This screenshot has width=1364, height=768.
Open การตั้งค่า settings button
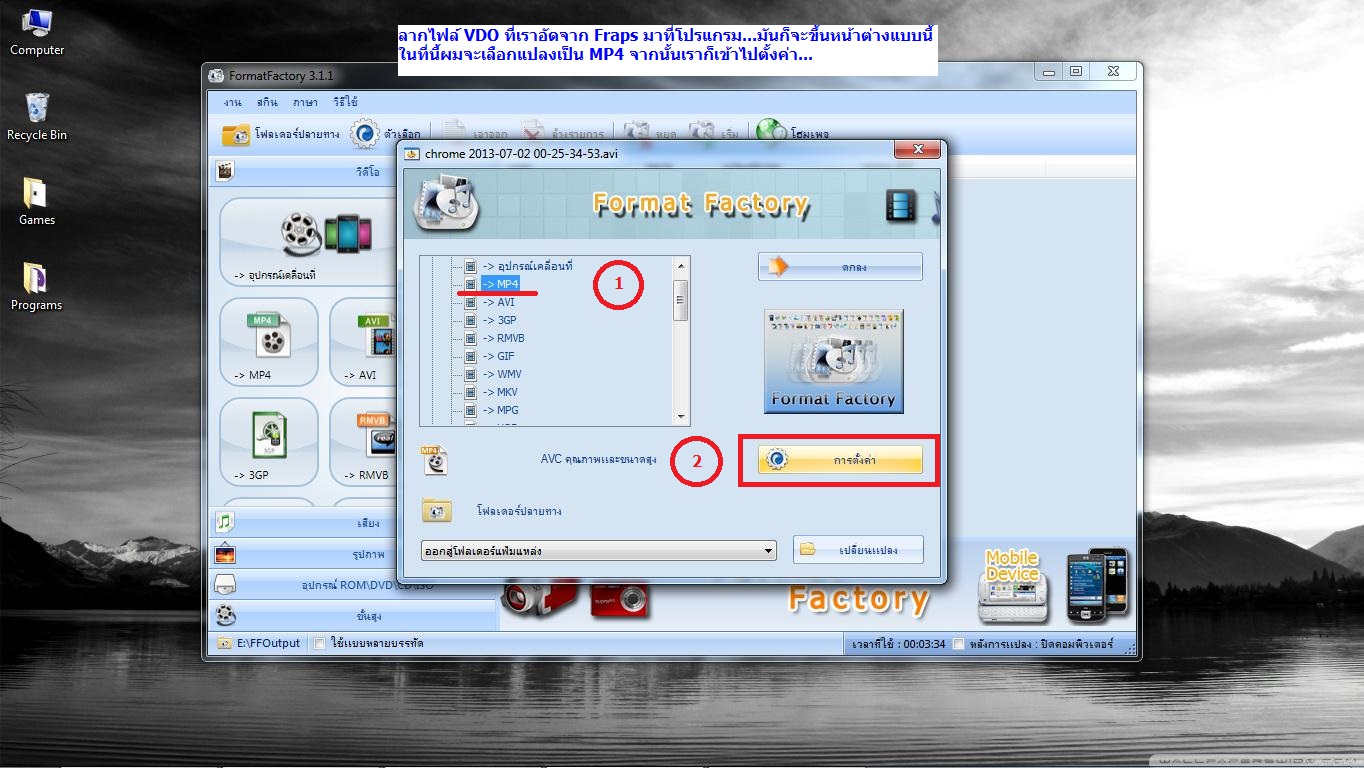tap(840, 460)
